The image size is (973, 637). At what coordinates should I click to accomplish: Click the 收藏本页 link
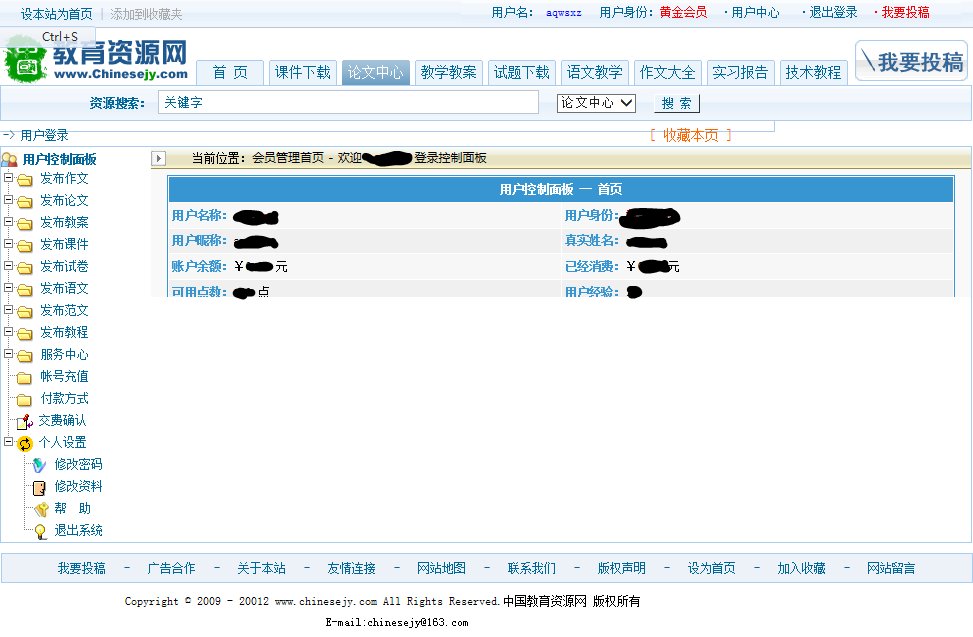(x=688, y=138)
